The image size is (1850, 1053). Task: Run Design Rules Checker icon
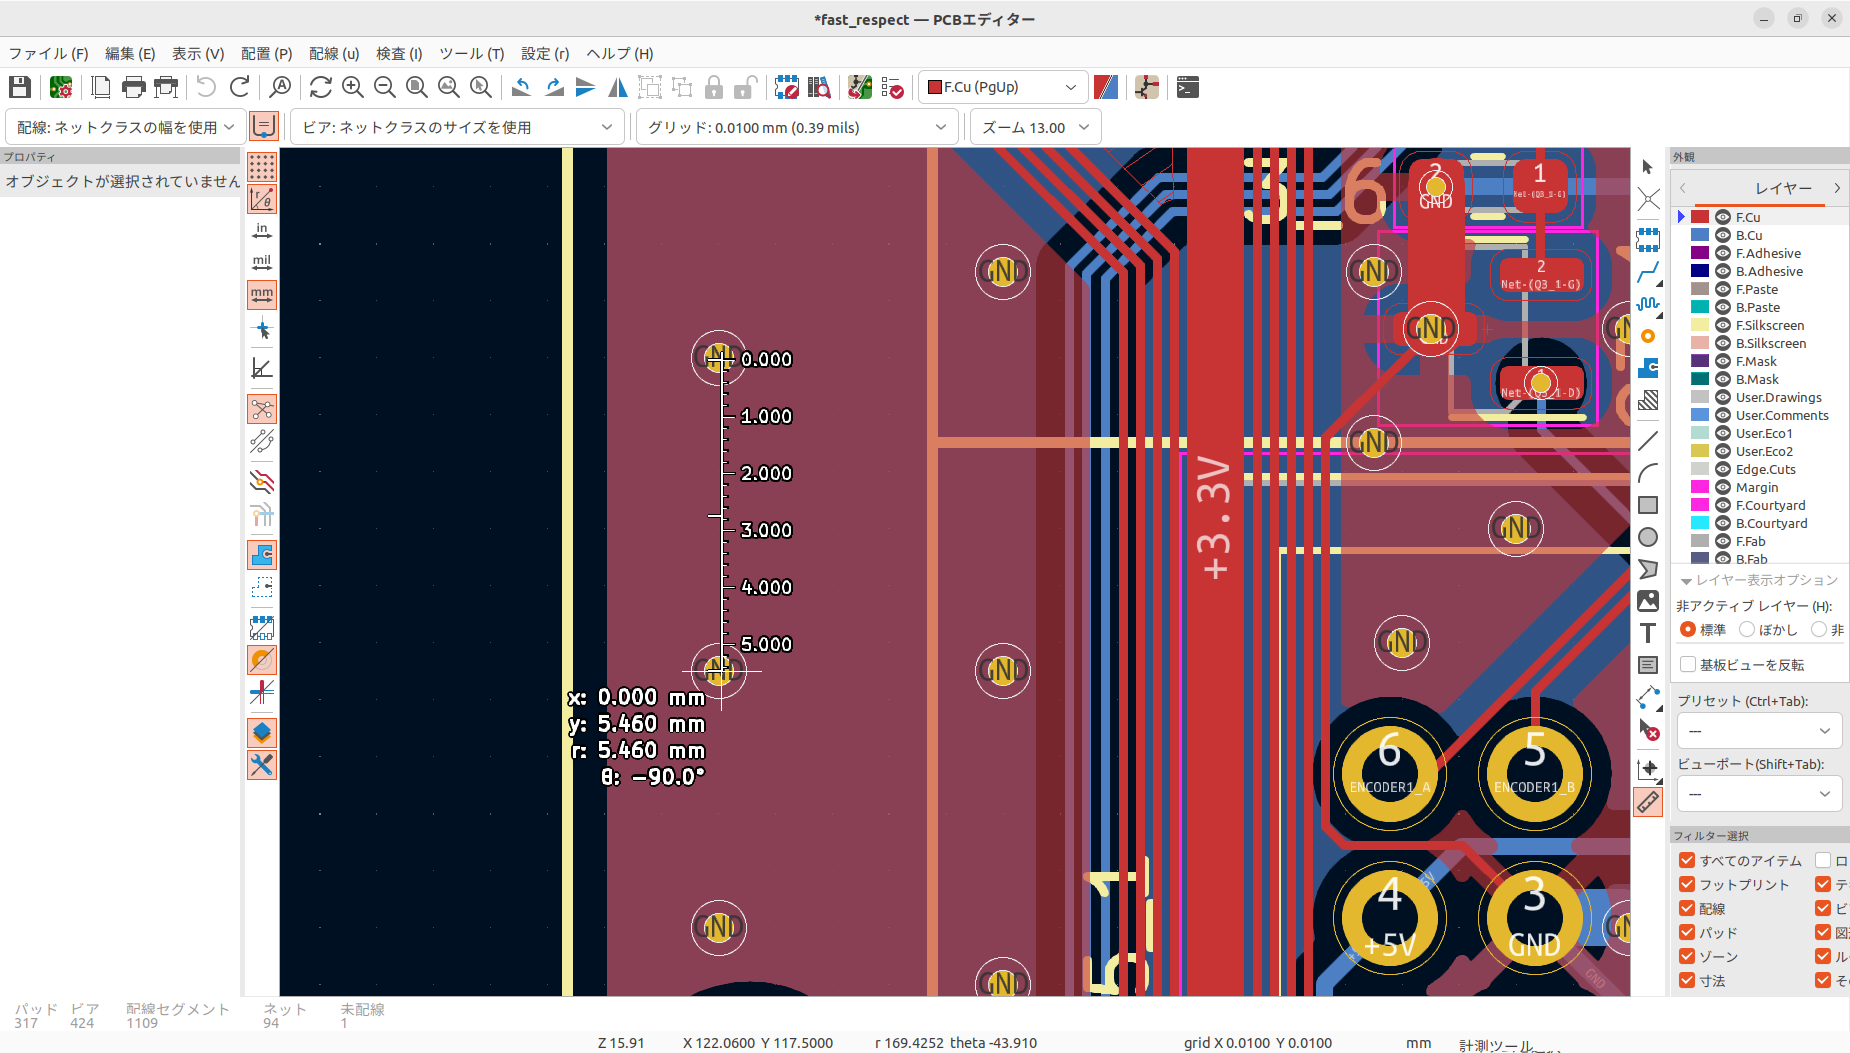point(893,88)
